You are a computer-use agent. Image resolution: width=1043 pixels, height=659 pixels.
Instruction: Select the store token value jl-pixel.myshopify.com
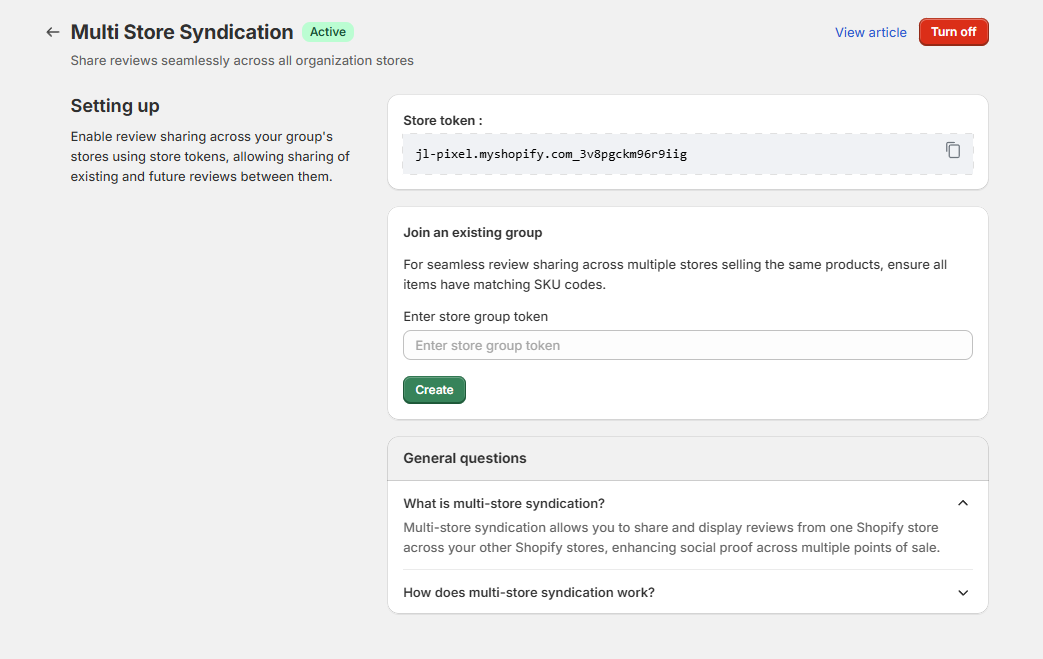point(551,153)
